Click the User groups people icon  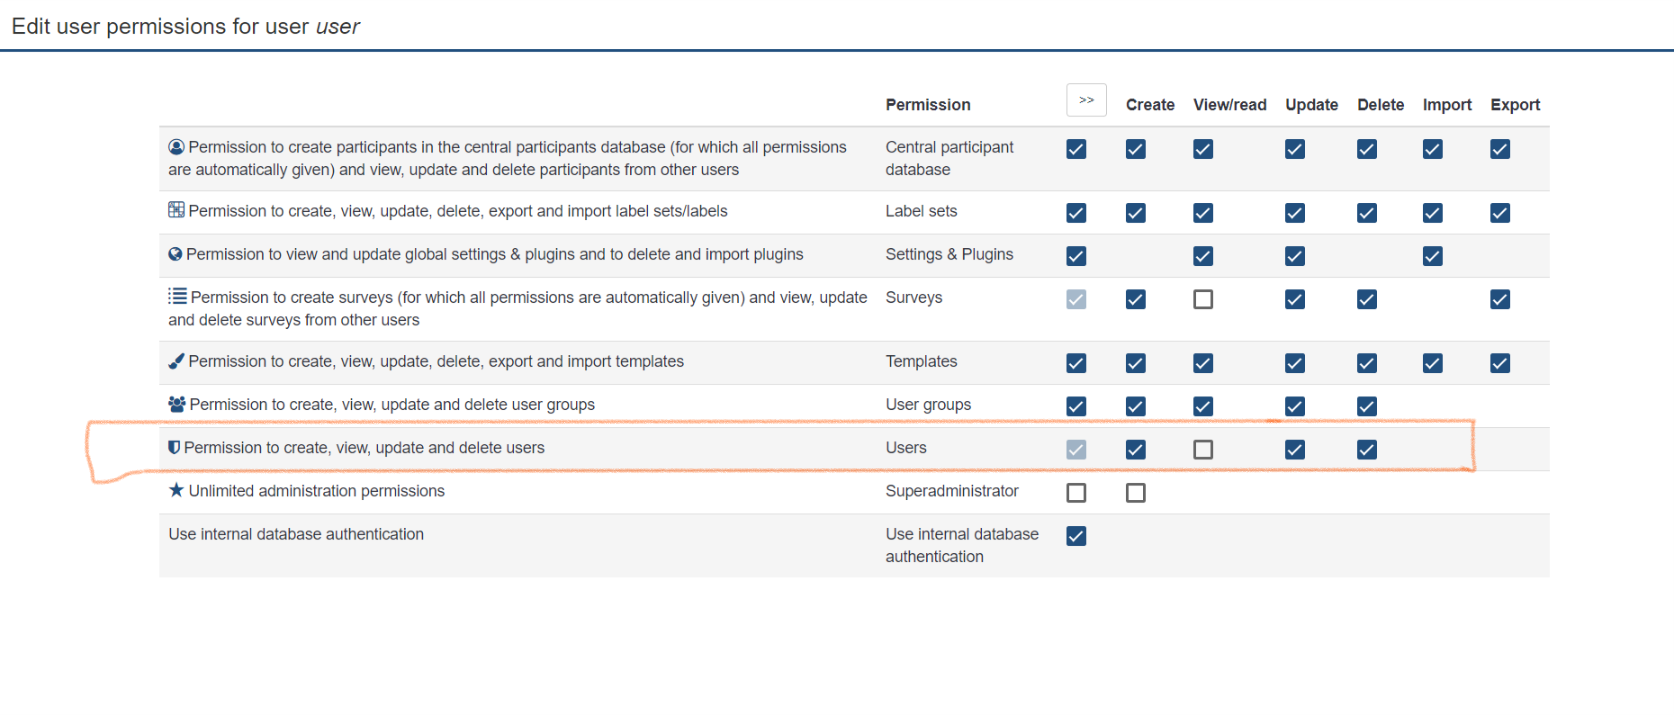click(x=177, y=404)
